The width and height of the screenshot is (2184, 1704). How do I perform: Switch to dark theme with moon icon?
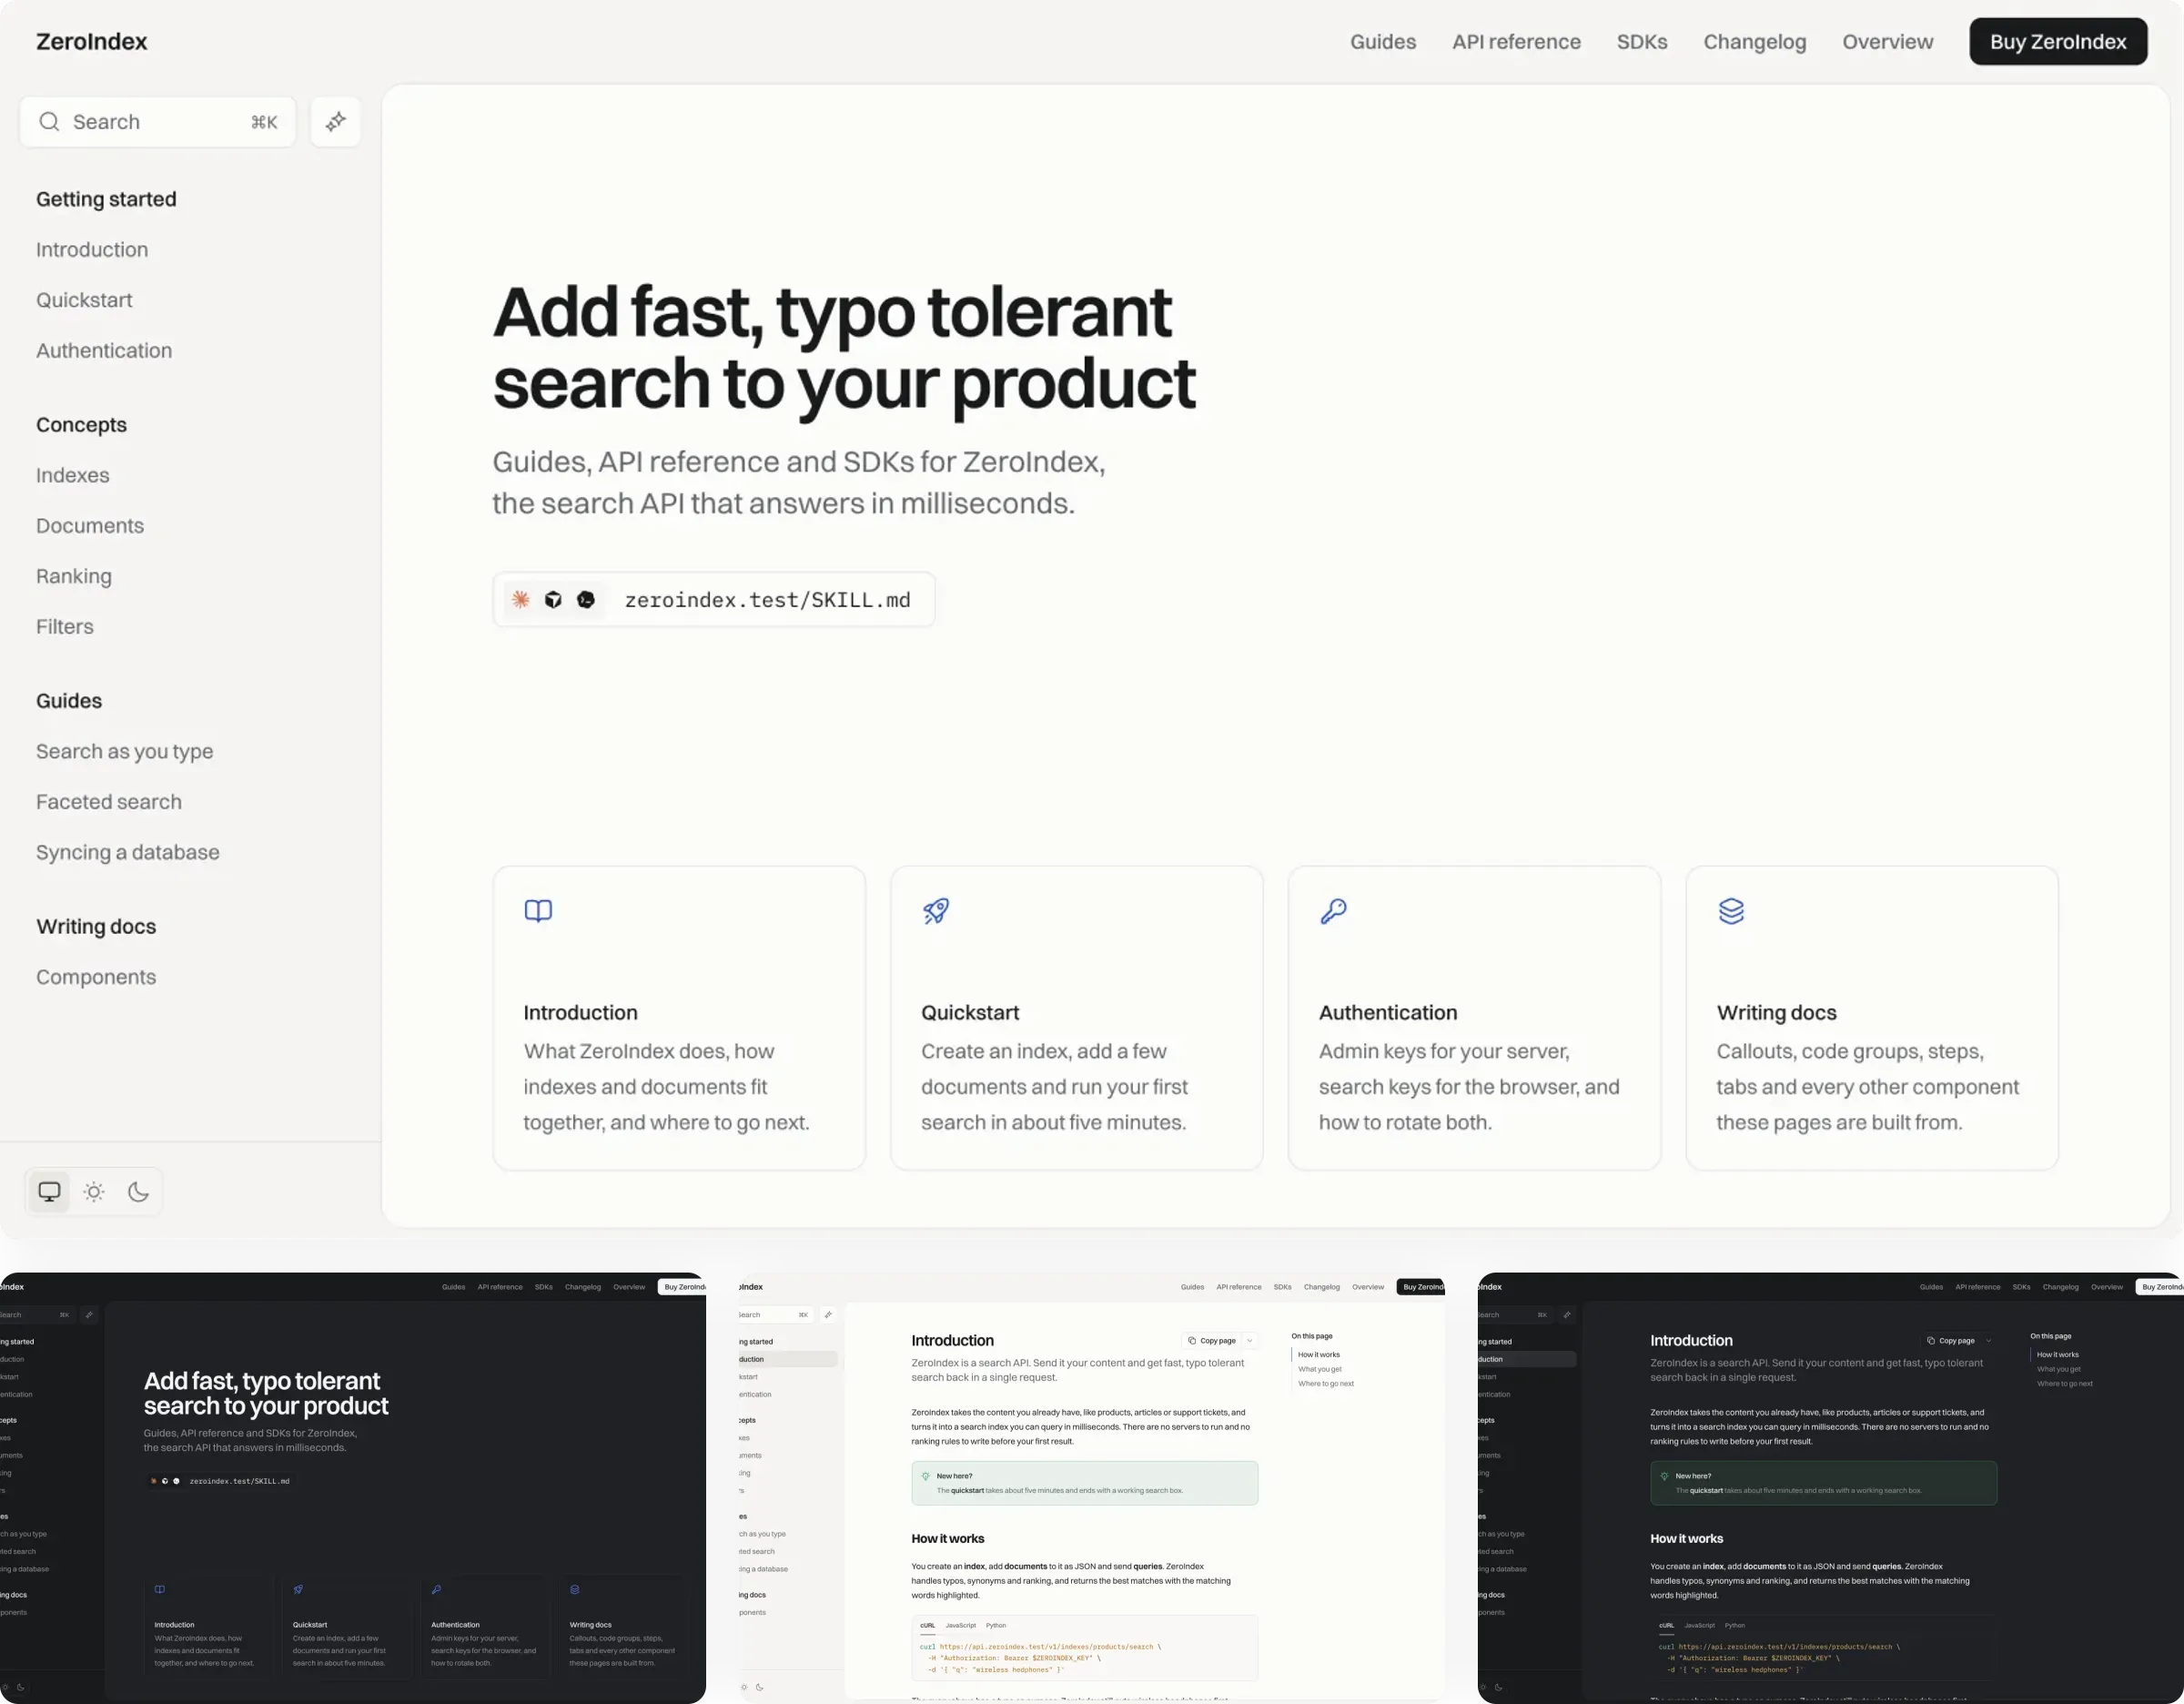click(138, 1191)
